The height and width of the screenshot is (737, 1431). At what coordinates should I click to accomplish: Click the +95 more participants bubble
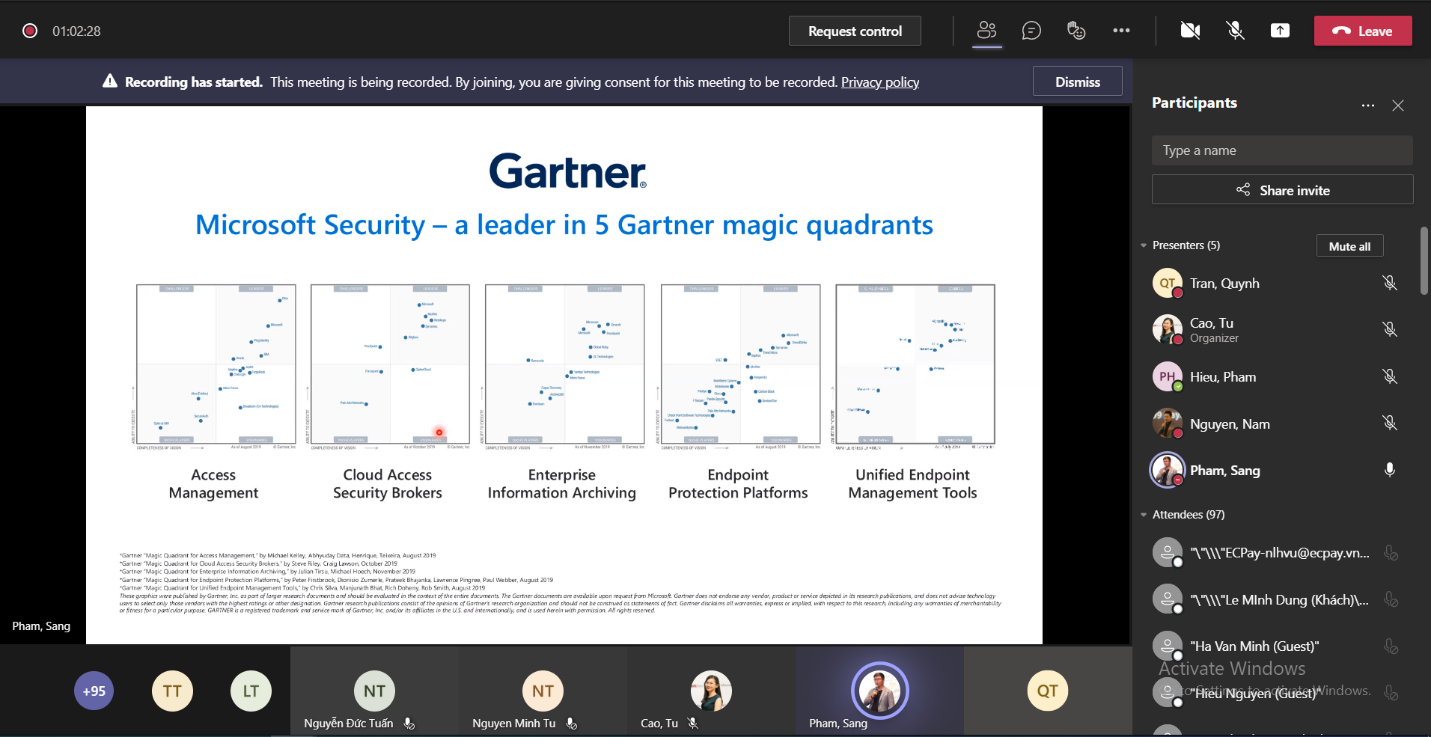94,691
